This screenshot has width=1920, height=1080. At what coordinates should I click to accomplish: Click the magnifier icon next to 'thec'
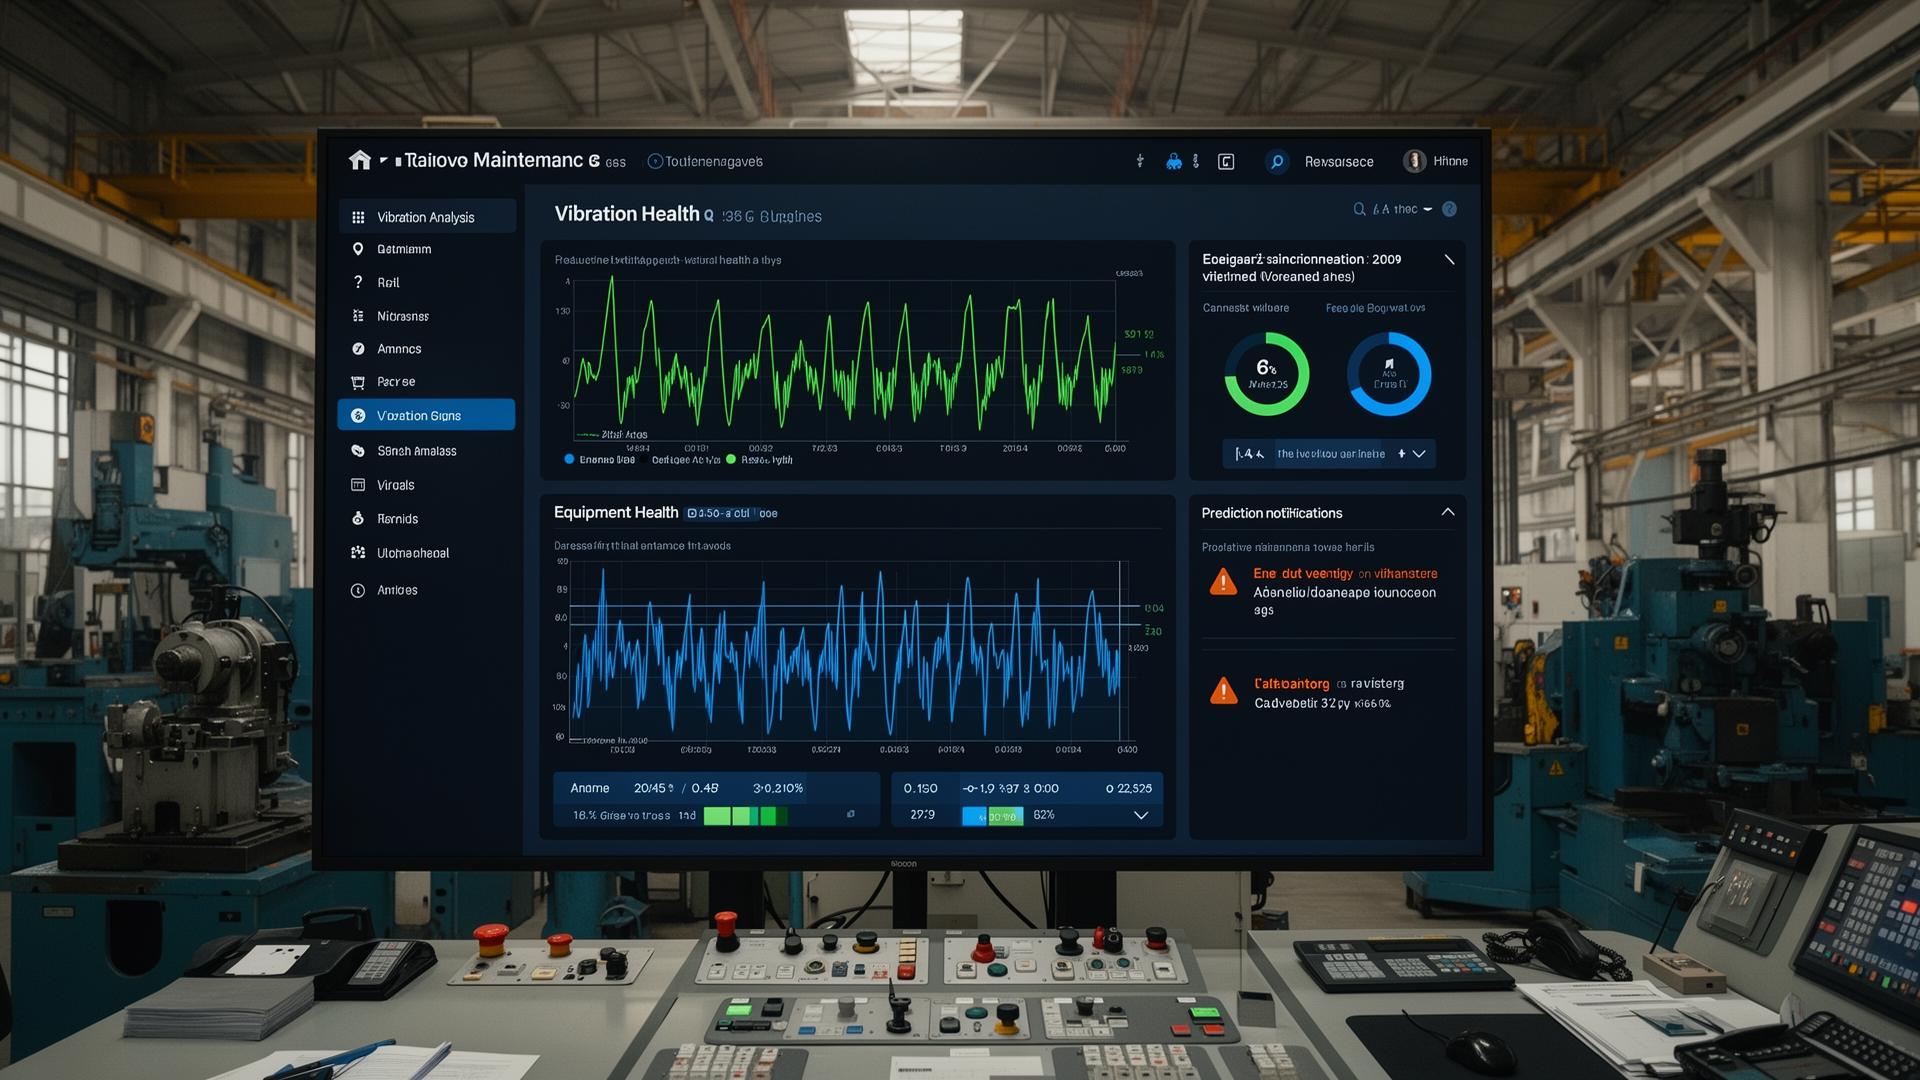(1359, 209)
